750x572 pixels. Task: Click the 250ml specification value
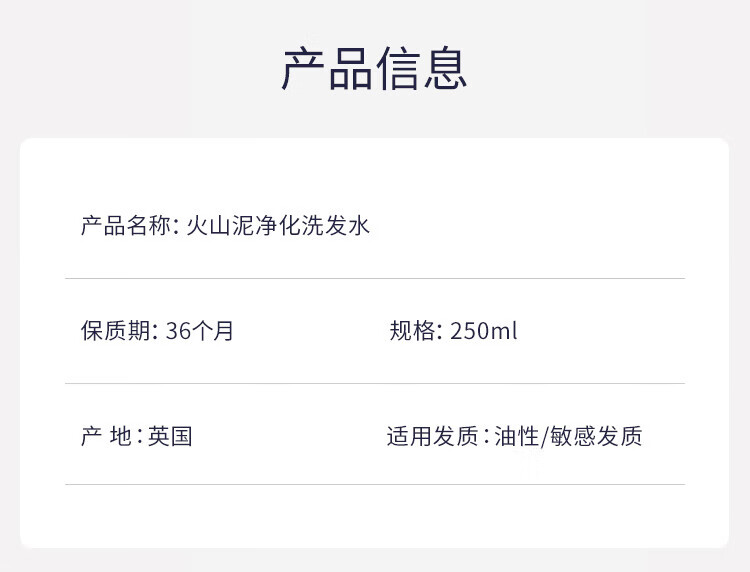click(x=484, y=330)
